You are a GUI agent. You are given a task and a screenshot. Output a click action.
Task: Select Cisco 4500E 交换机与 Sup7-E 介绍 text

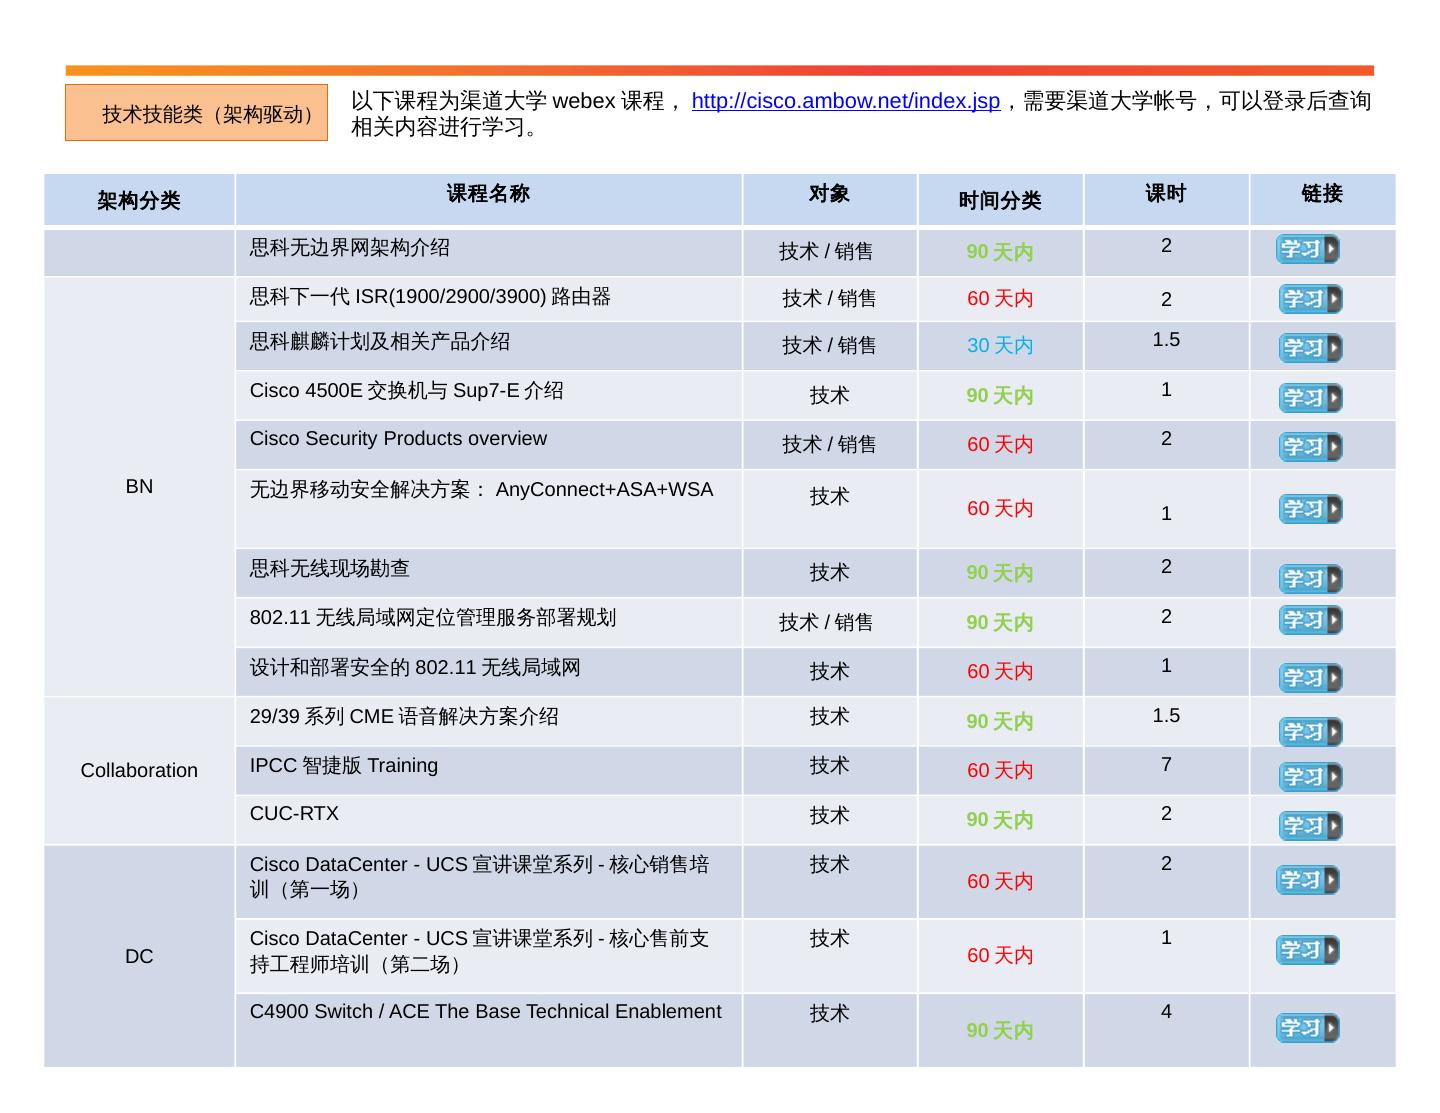coord(407,391)
